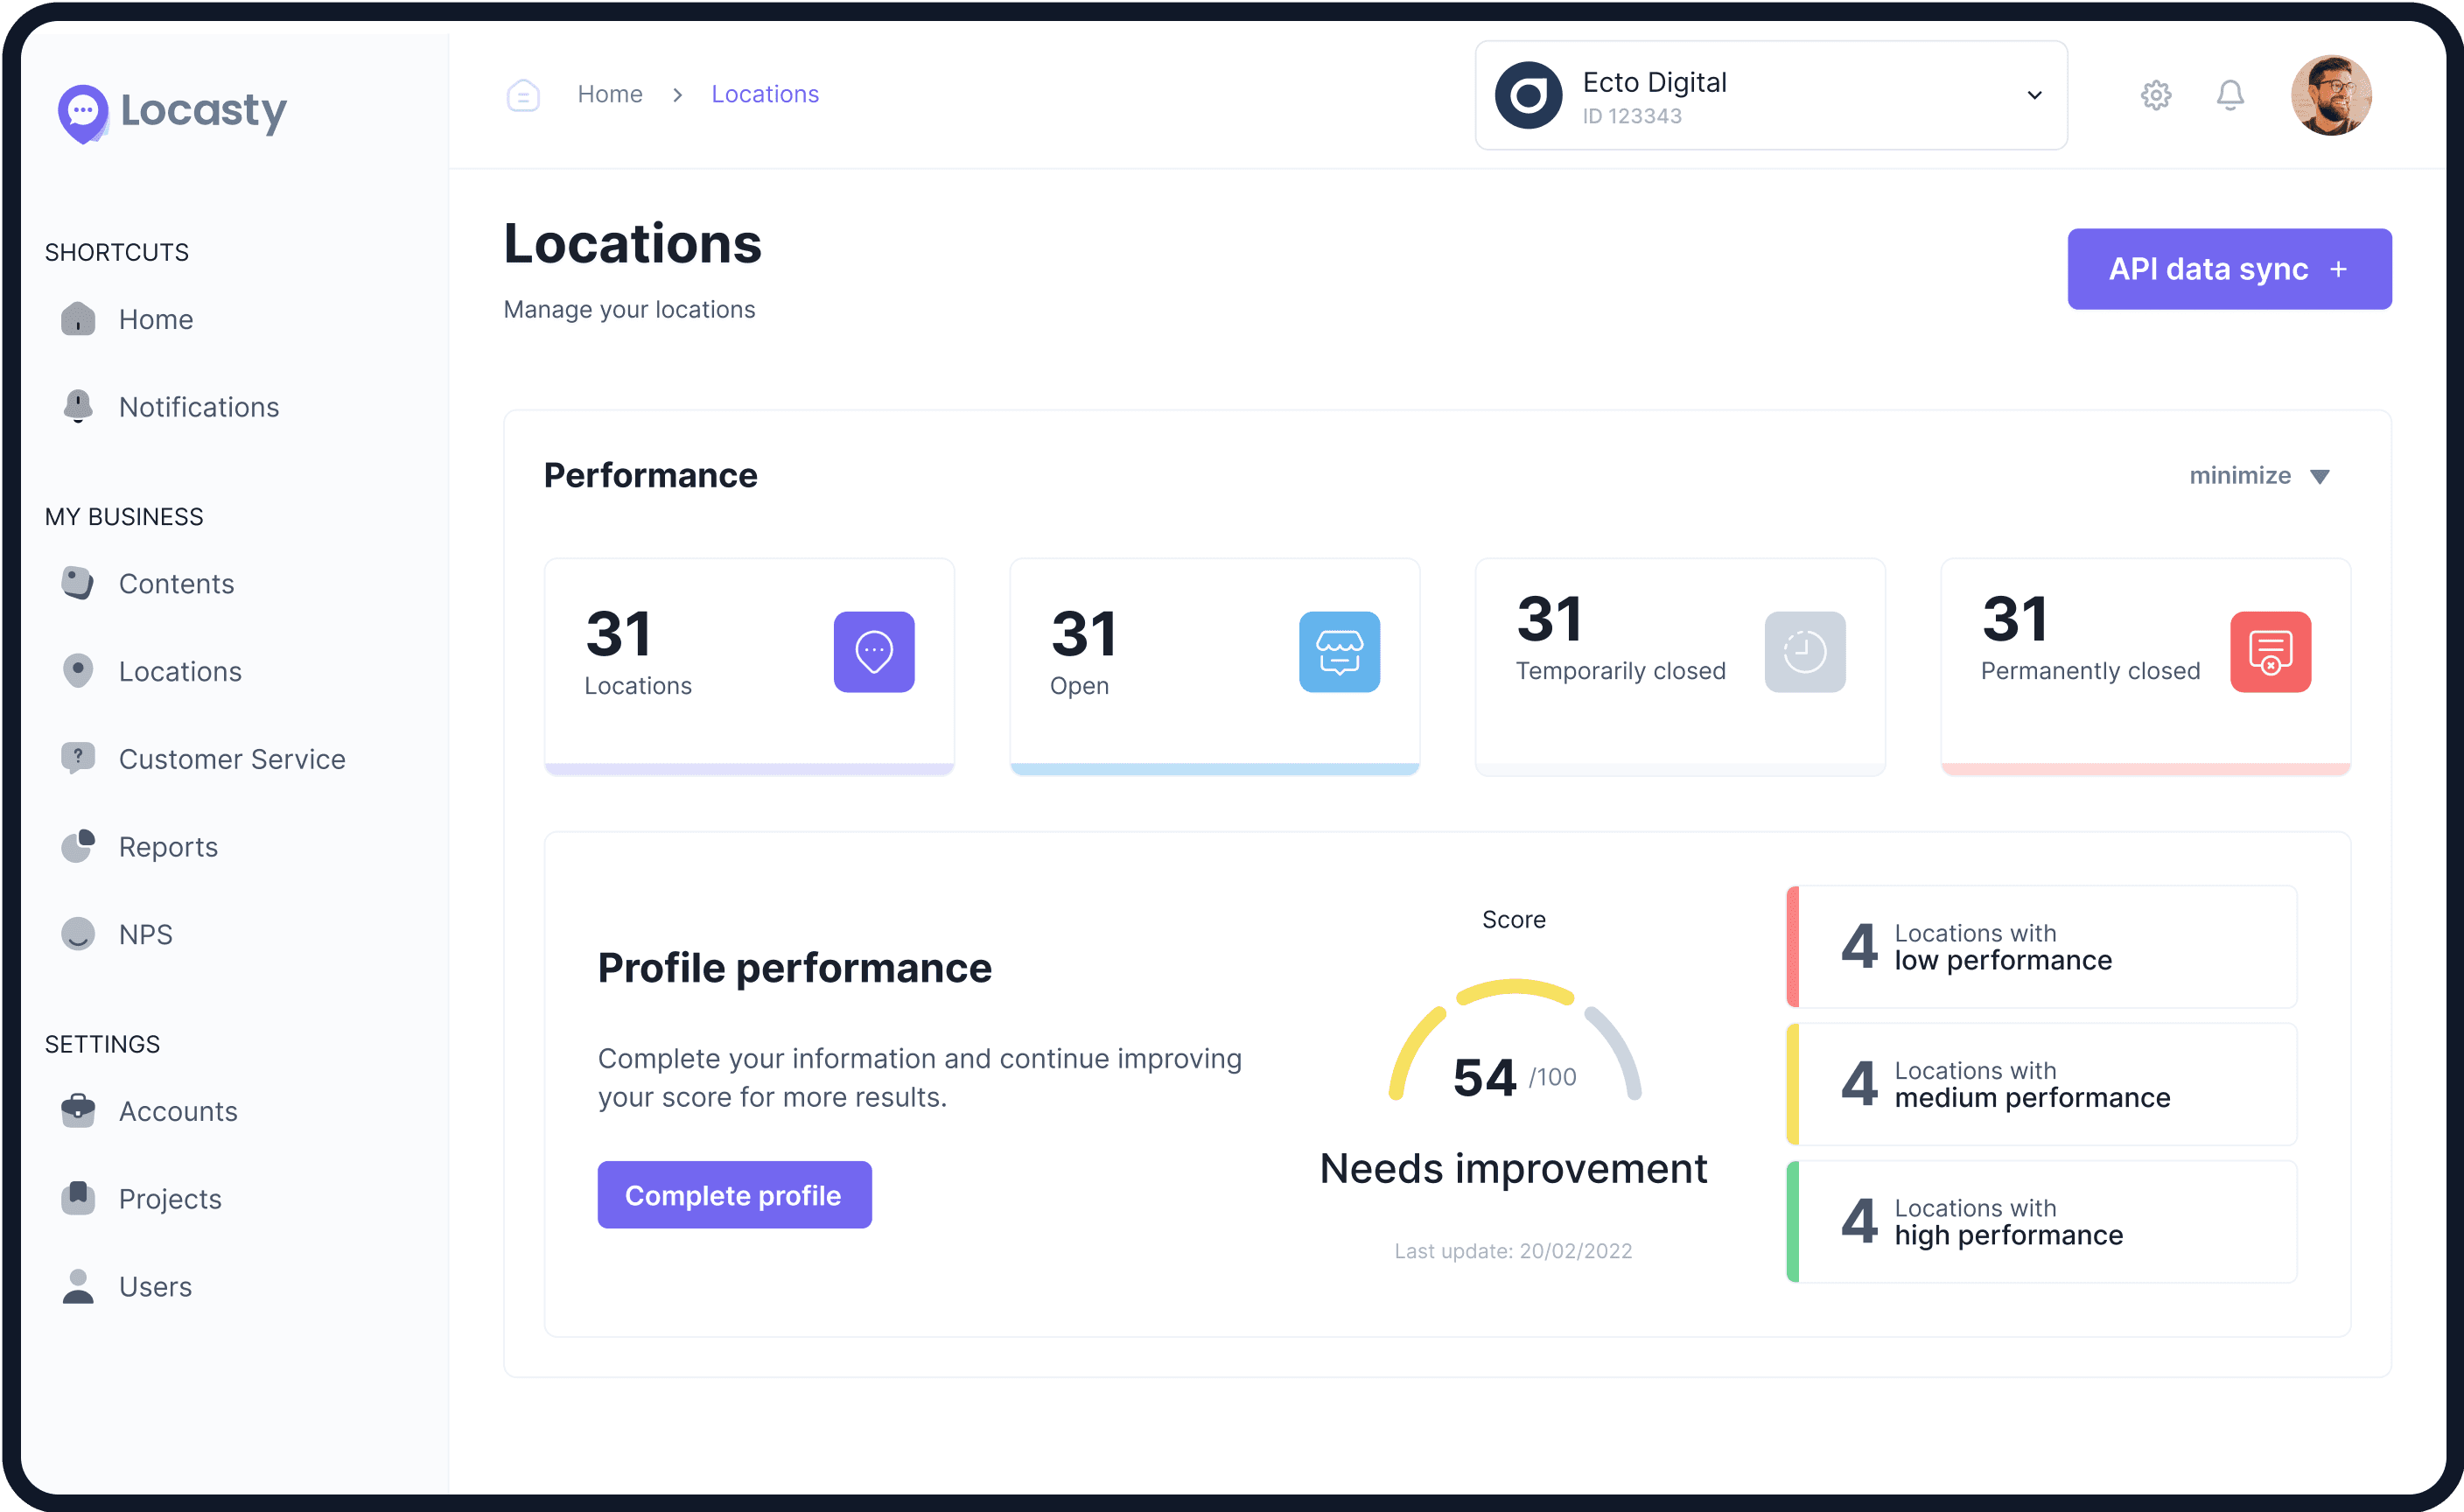2464x1512 pixels.
Task: Open Accounts under Settings
Action: (178, 1111)
